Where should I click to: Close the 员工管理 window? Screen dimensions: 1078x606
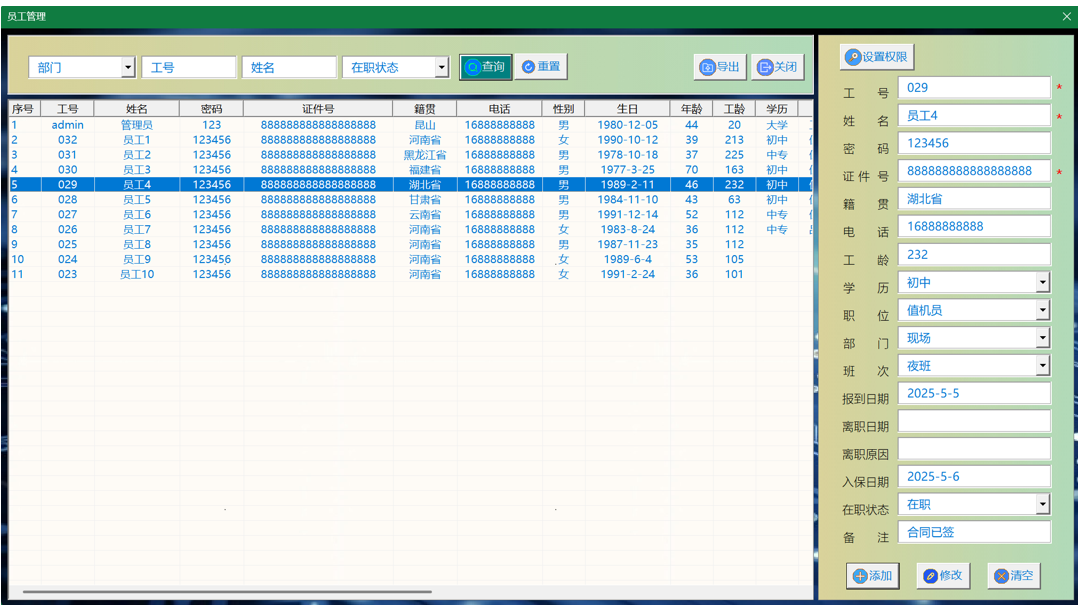coord(1066,16)
